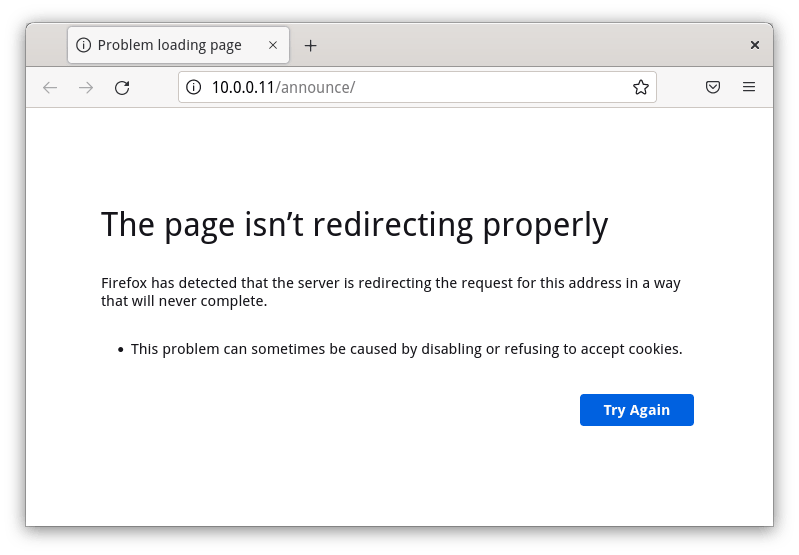Close the Firefox window
This screenshot has height=555, width=799.
click(x=755, y=45)
